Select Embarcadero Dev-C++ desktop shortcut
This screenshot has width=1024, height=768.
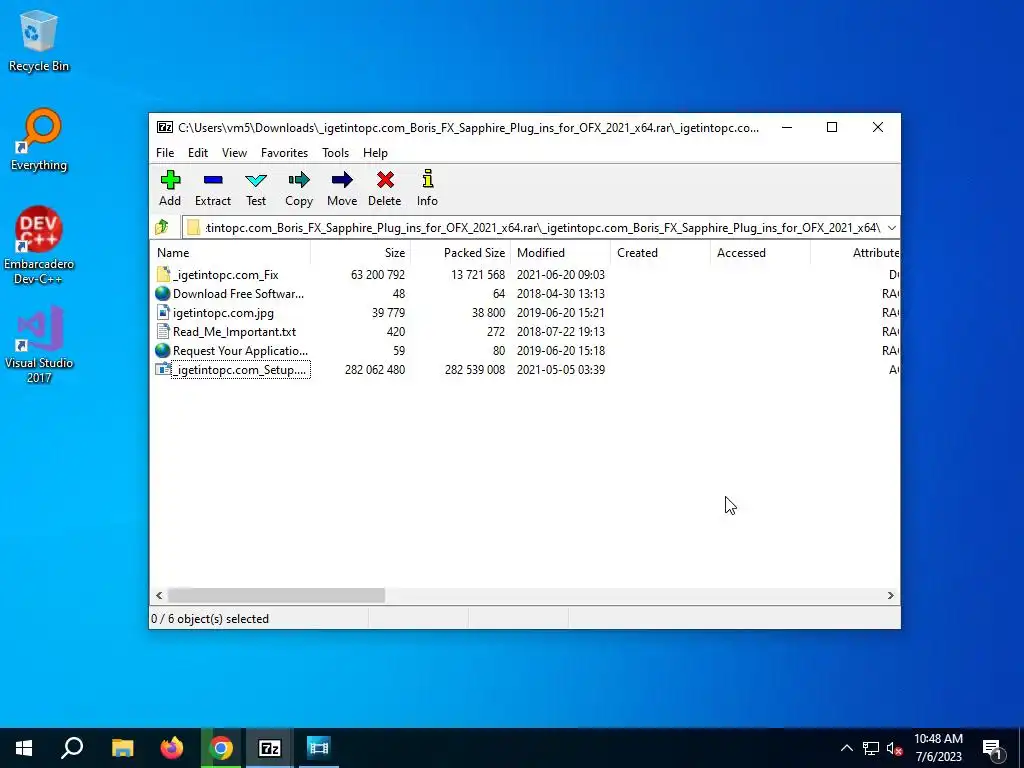[39, 246]
